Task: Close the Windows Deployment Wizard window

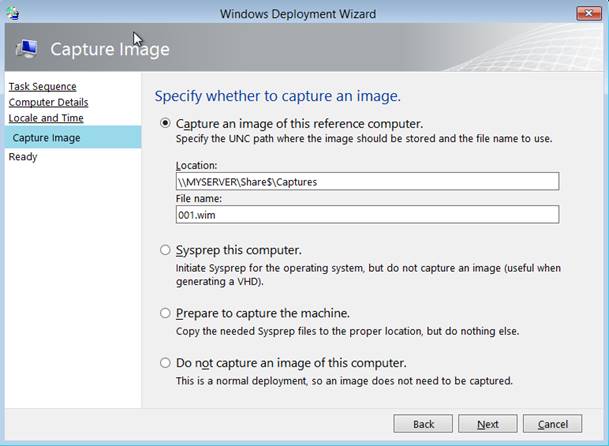Action: [589, 14]
